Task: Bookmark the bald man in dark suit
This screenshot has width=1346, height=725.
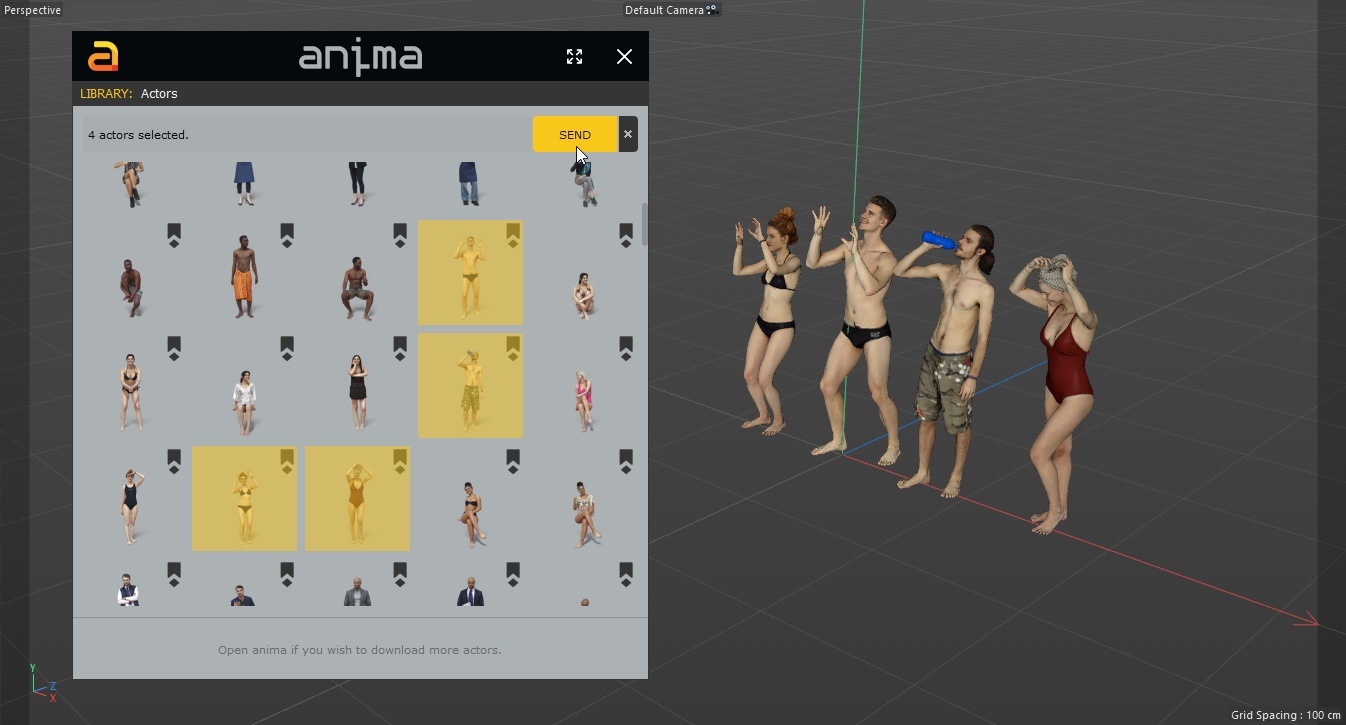Action: (512, 574)
